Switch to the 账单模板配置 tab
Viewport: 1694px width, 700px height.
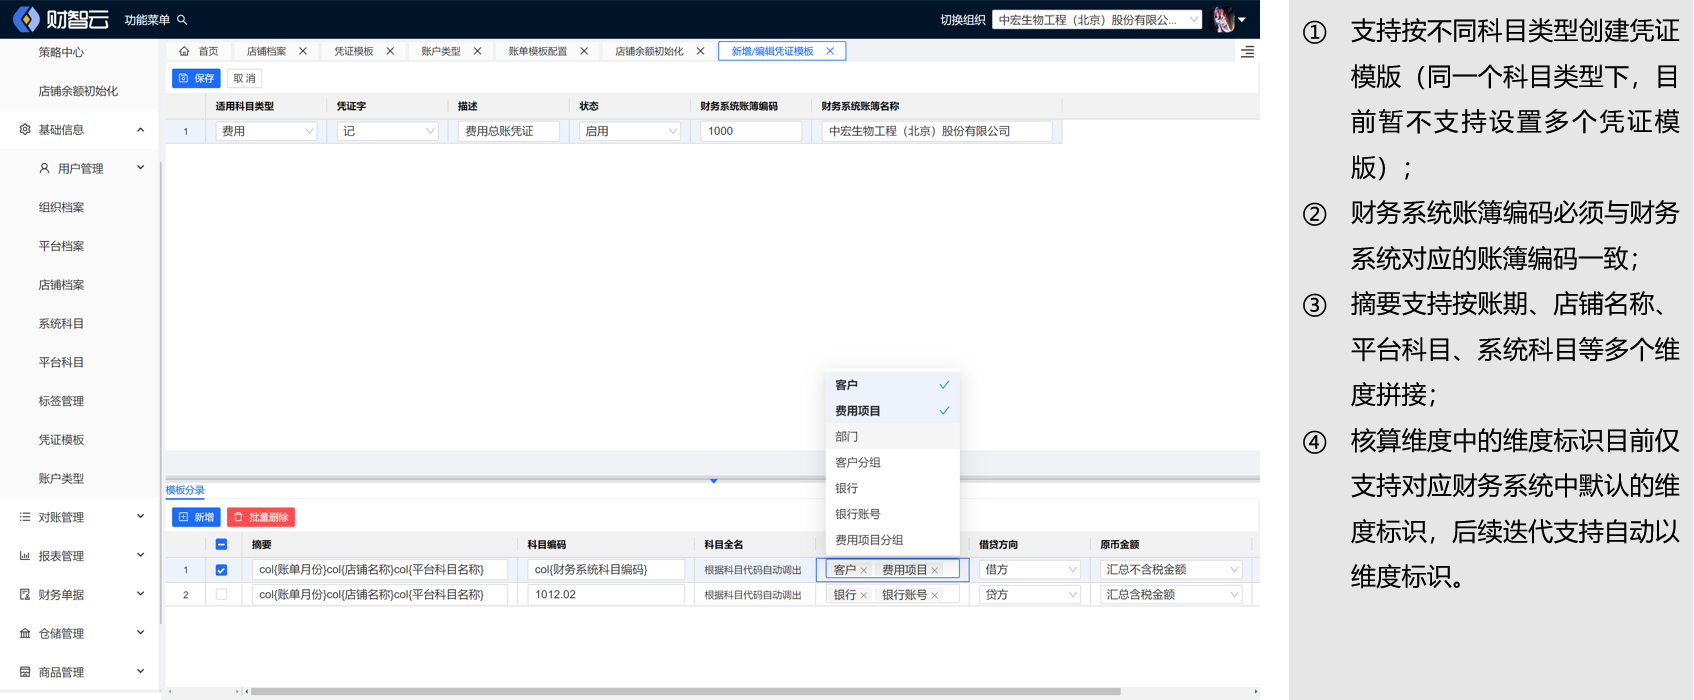pos(537,51)
